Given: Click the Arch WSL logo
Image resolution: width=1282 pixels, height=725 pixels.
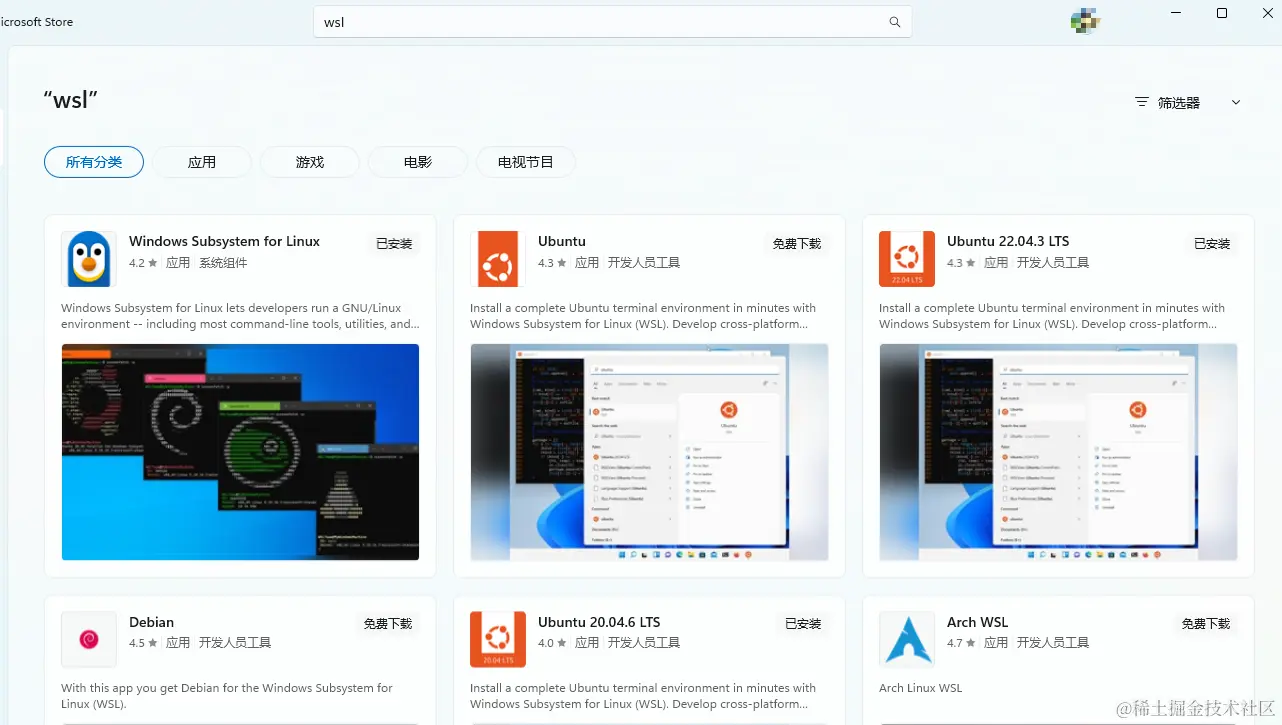Looking at the screenshot, I should [906, 639].
